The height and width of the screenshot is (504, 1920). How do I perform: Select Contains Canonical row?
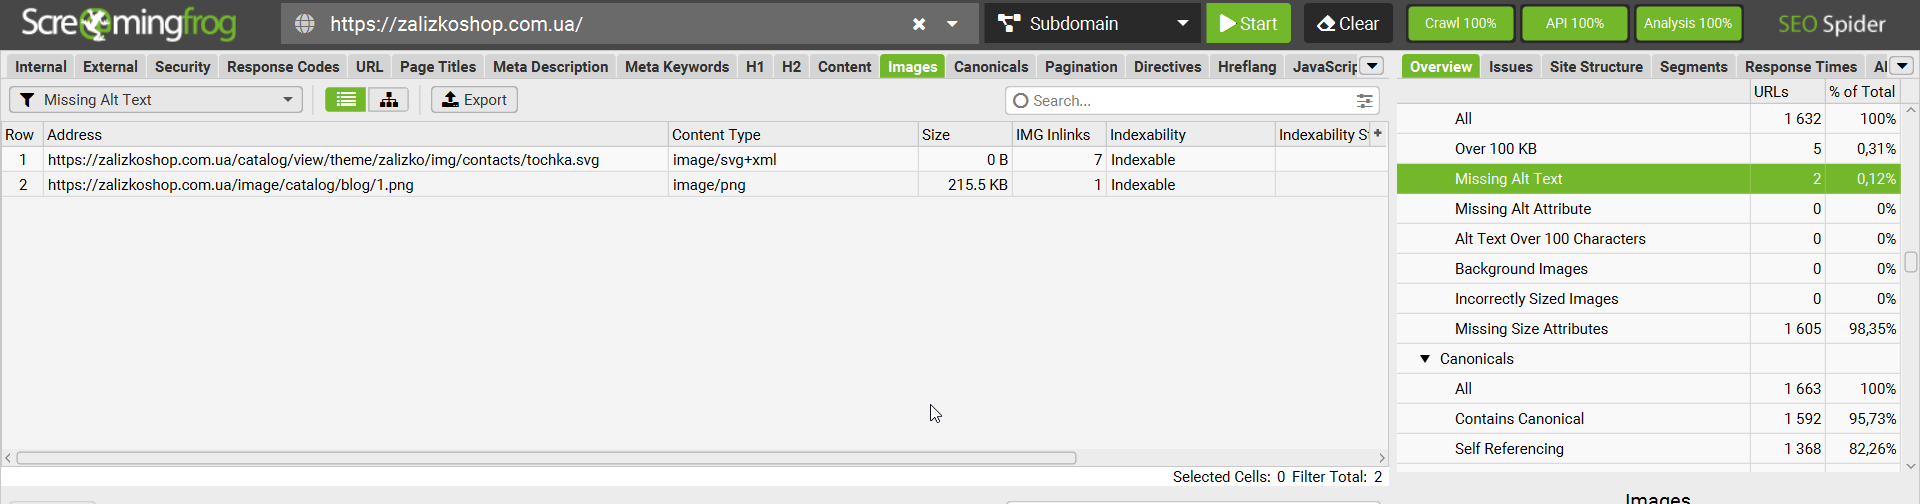(x=1647, y=419)
